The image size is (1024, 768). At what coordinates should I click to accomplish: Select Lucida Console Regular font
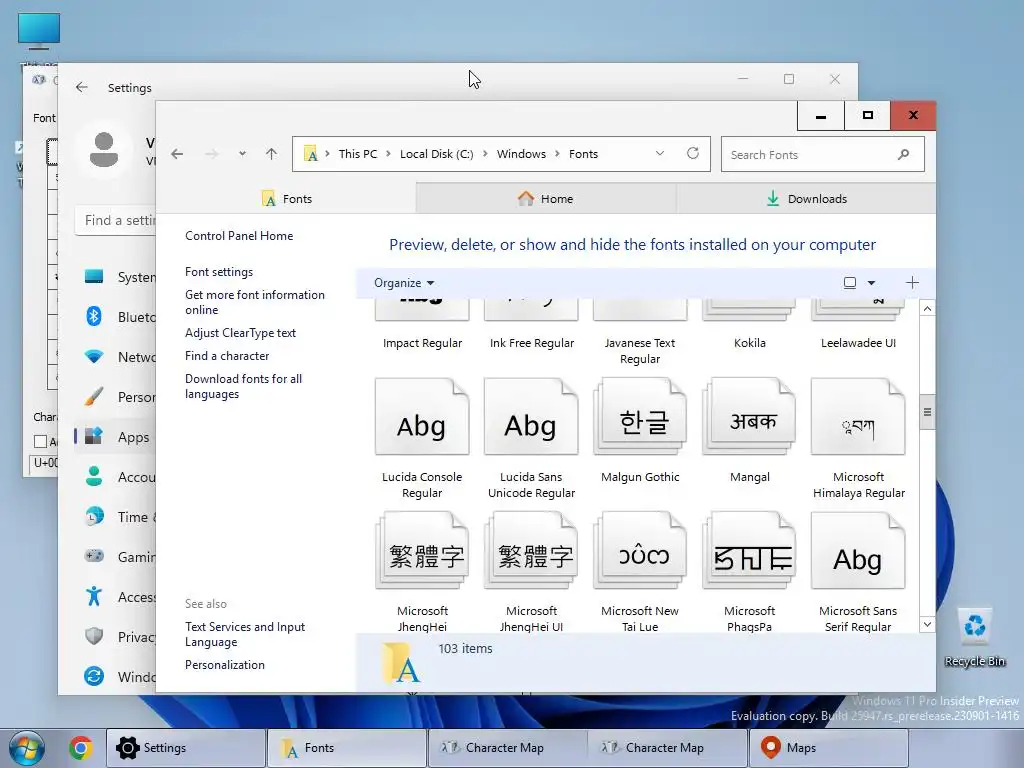click(422, 439)
